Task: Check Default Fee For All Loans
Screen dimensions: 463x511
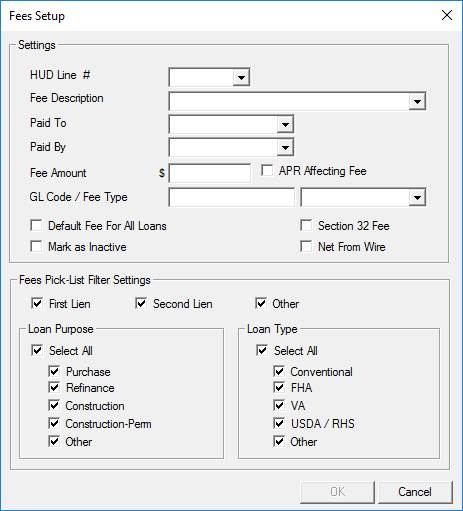Action: coord(36,225)
